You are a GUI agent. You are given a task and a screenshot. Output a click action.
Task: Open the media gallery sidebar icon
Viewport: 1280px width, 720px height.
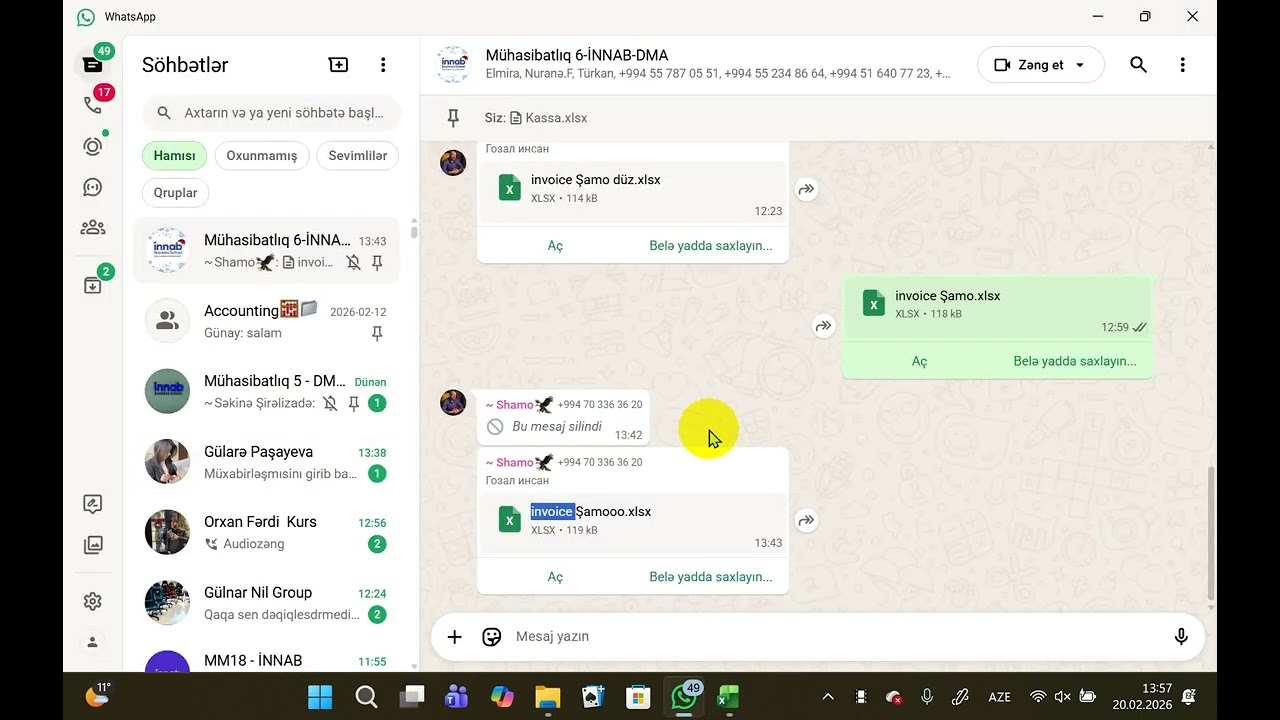93,545
